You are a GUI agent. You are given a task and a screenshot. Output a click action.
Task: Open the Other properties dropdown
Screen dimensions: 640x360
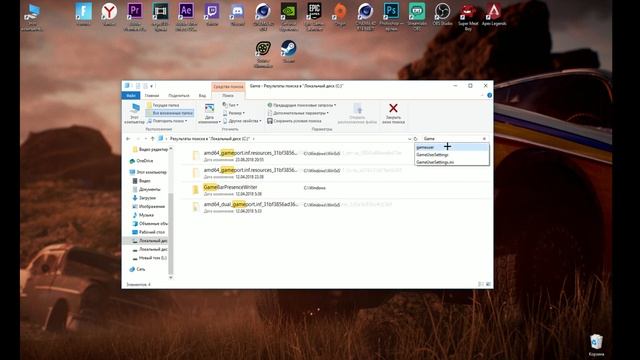click(242, 121)
